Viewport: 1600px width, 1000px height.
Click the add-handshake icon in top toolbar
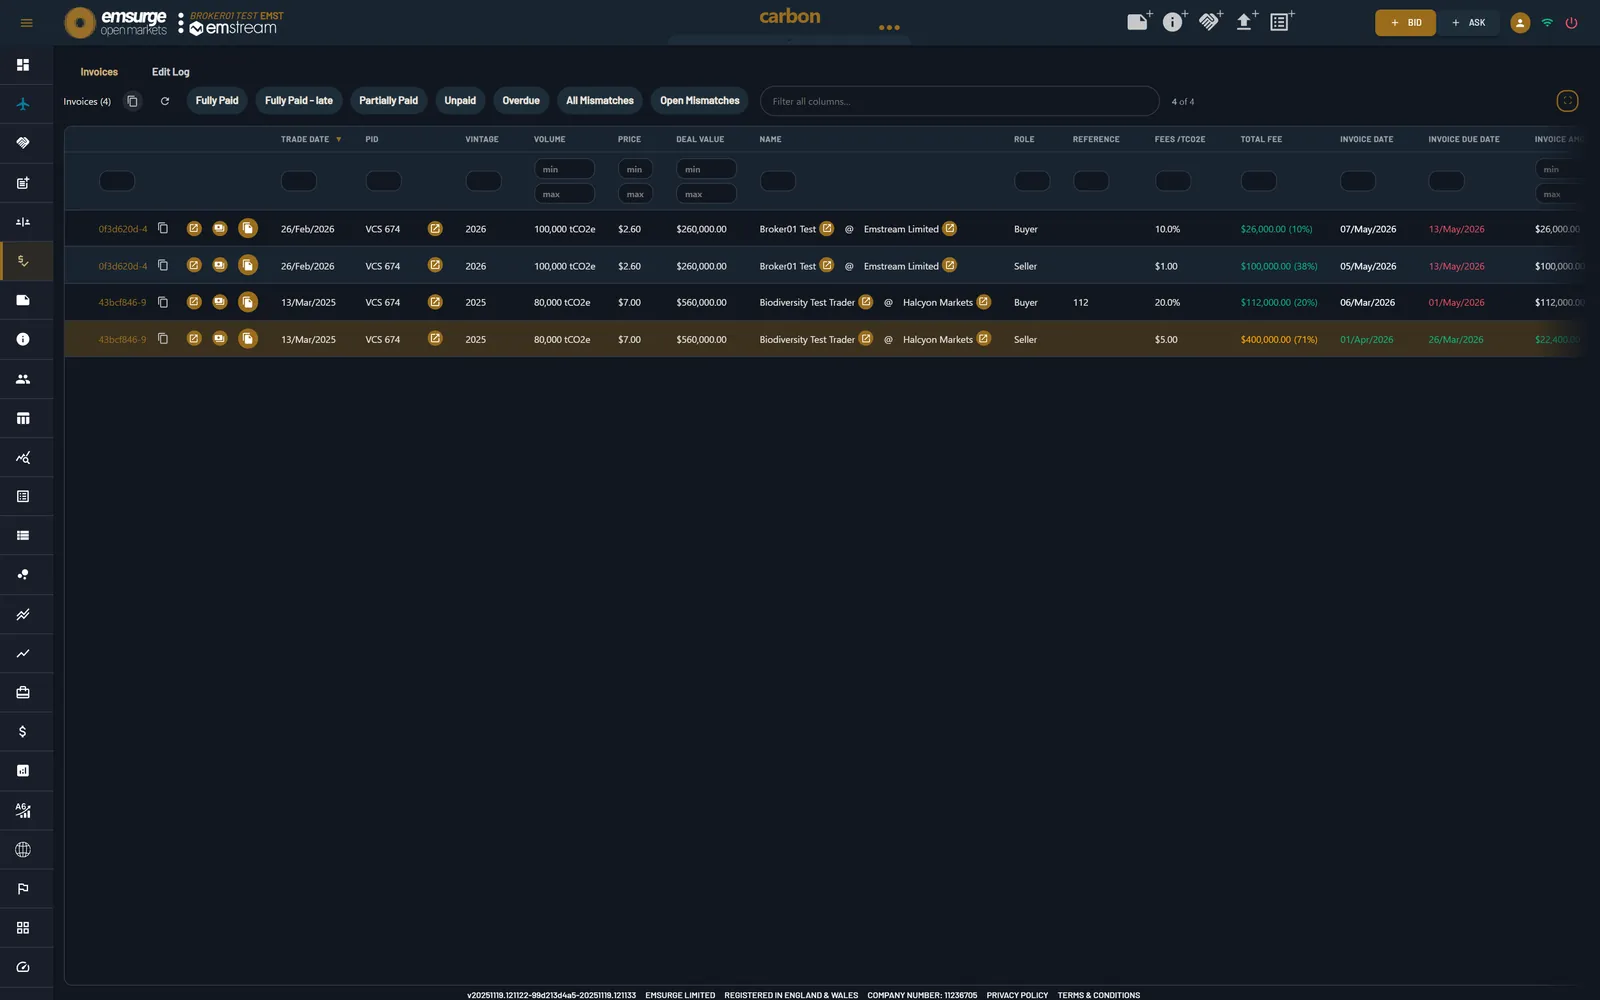1210,21
